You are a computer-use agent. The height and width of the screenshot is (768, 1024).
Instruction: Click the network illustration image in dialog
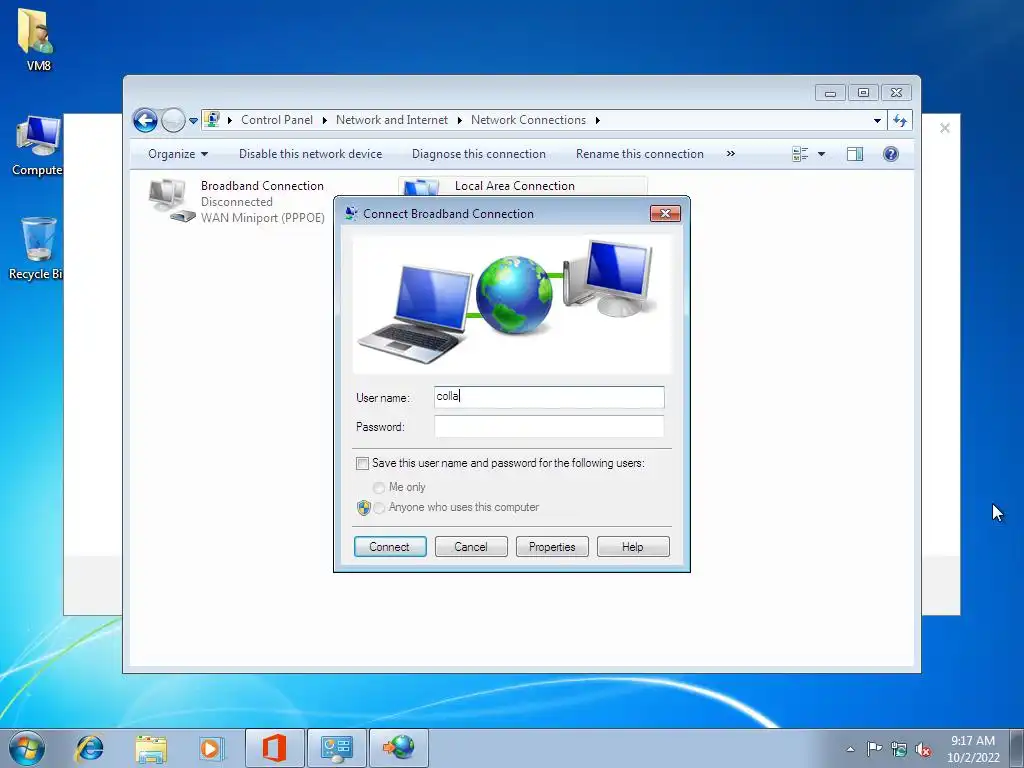tap(512, 304)
